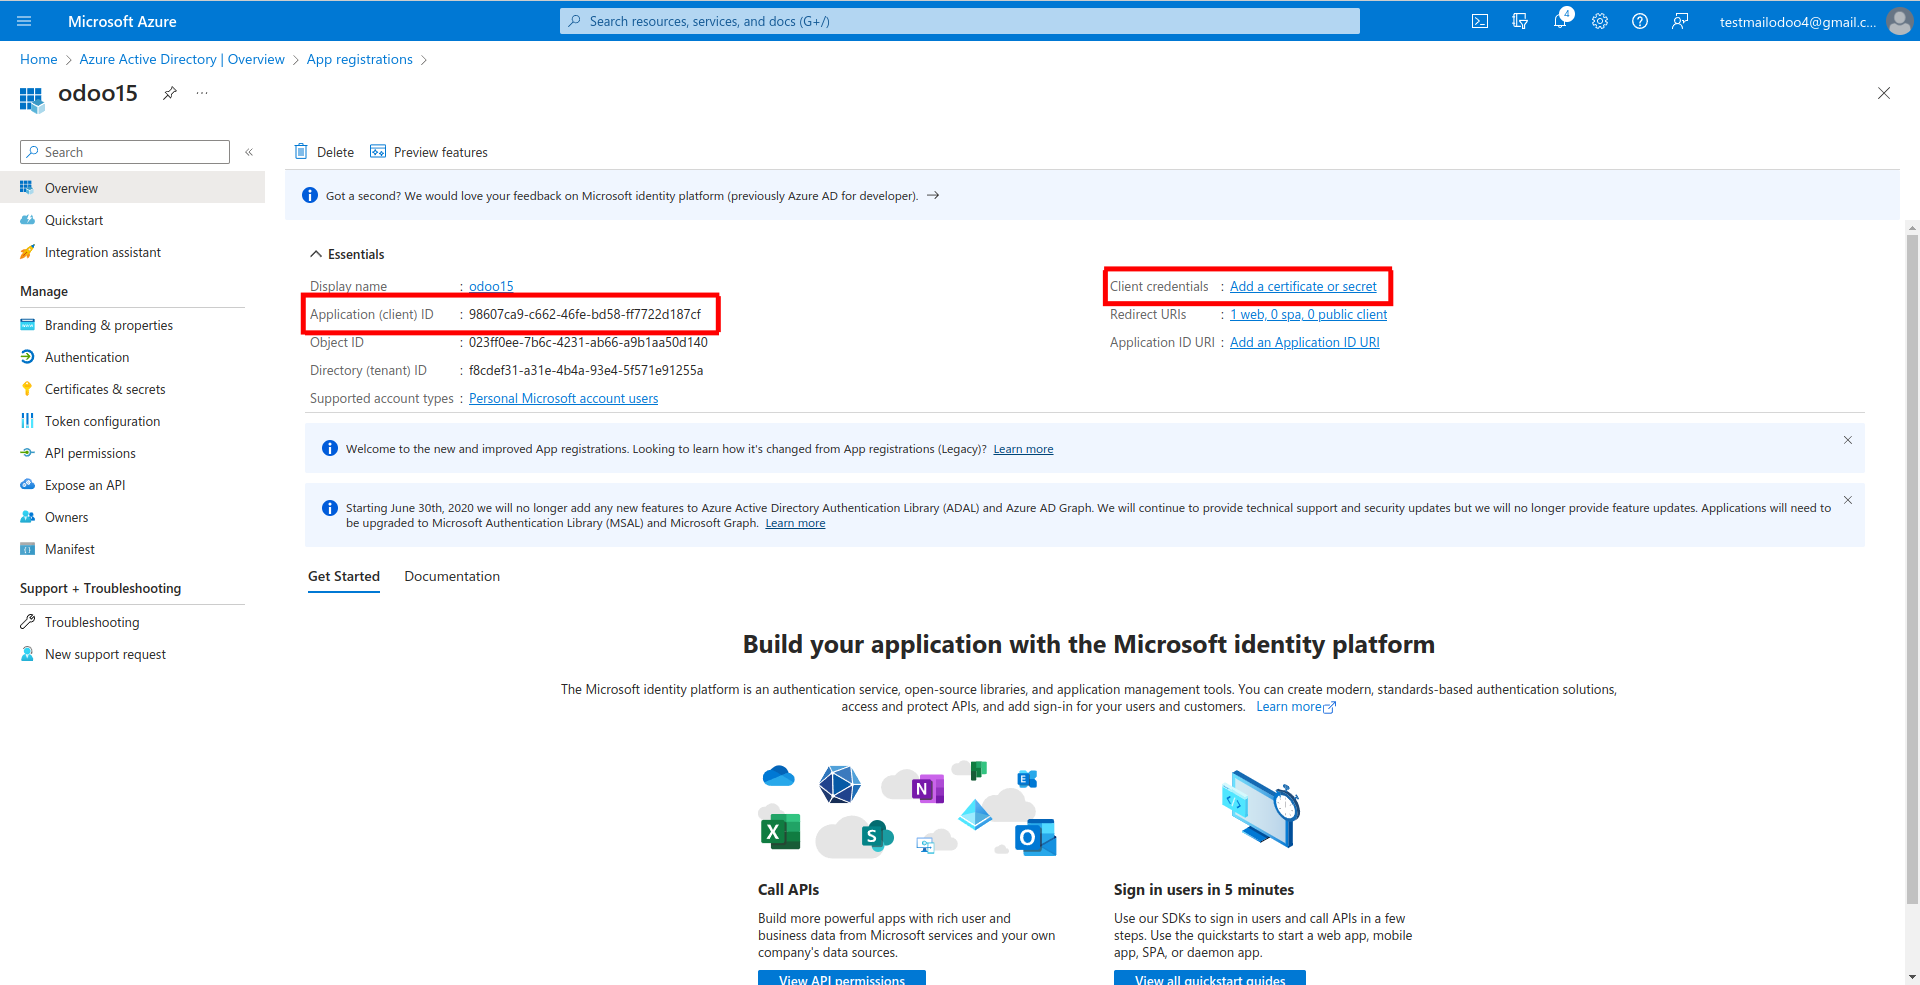The image size is (1920, 985).
Task: Focus the top Azure resources search box
Action: [x=960, y=21]
